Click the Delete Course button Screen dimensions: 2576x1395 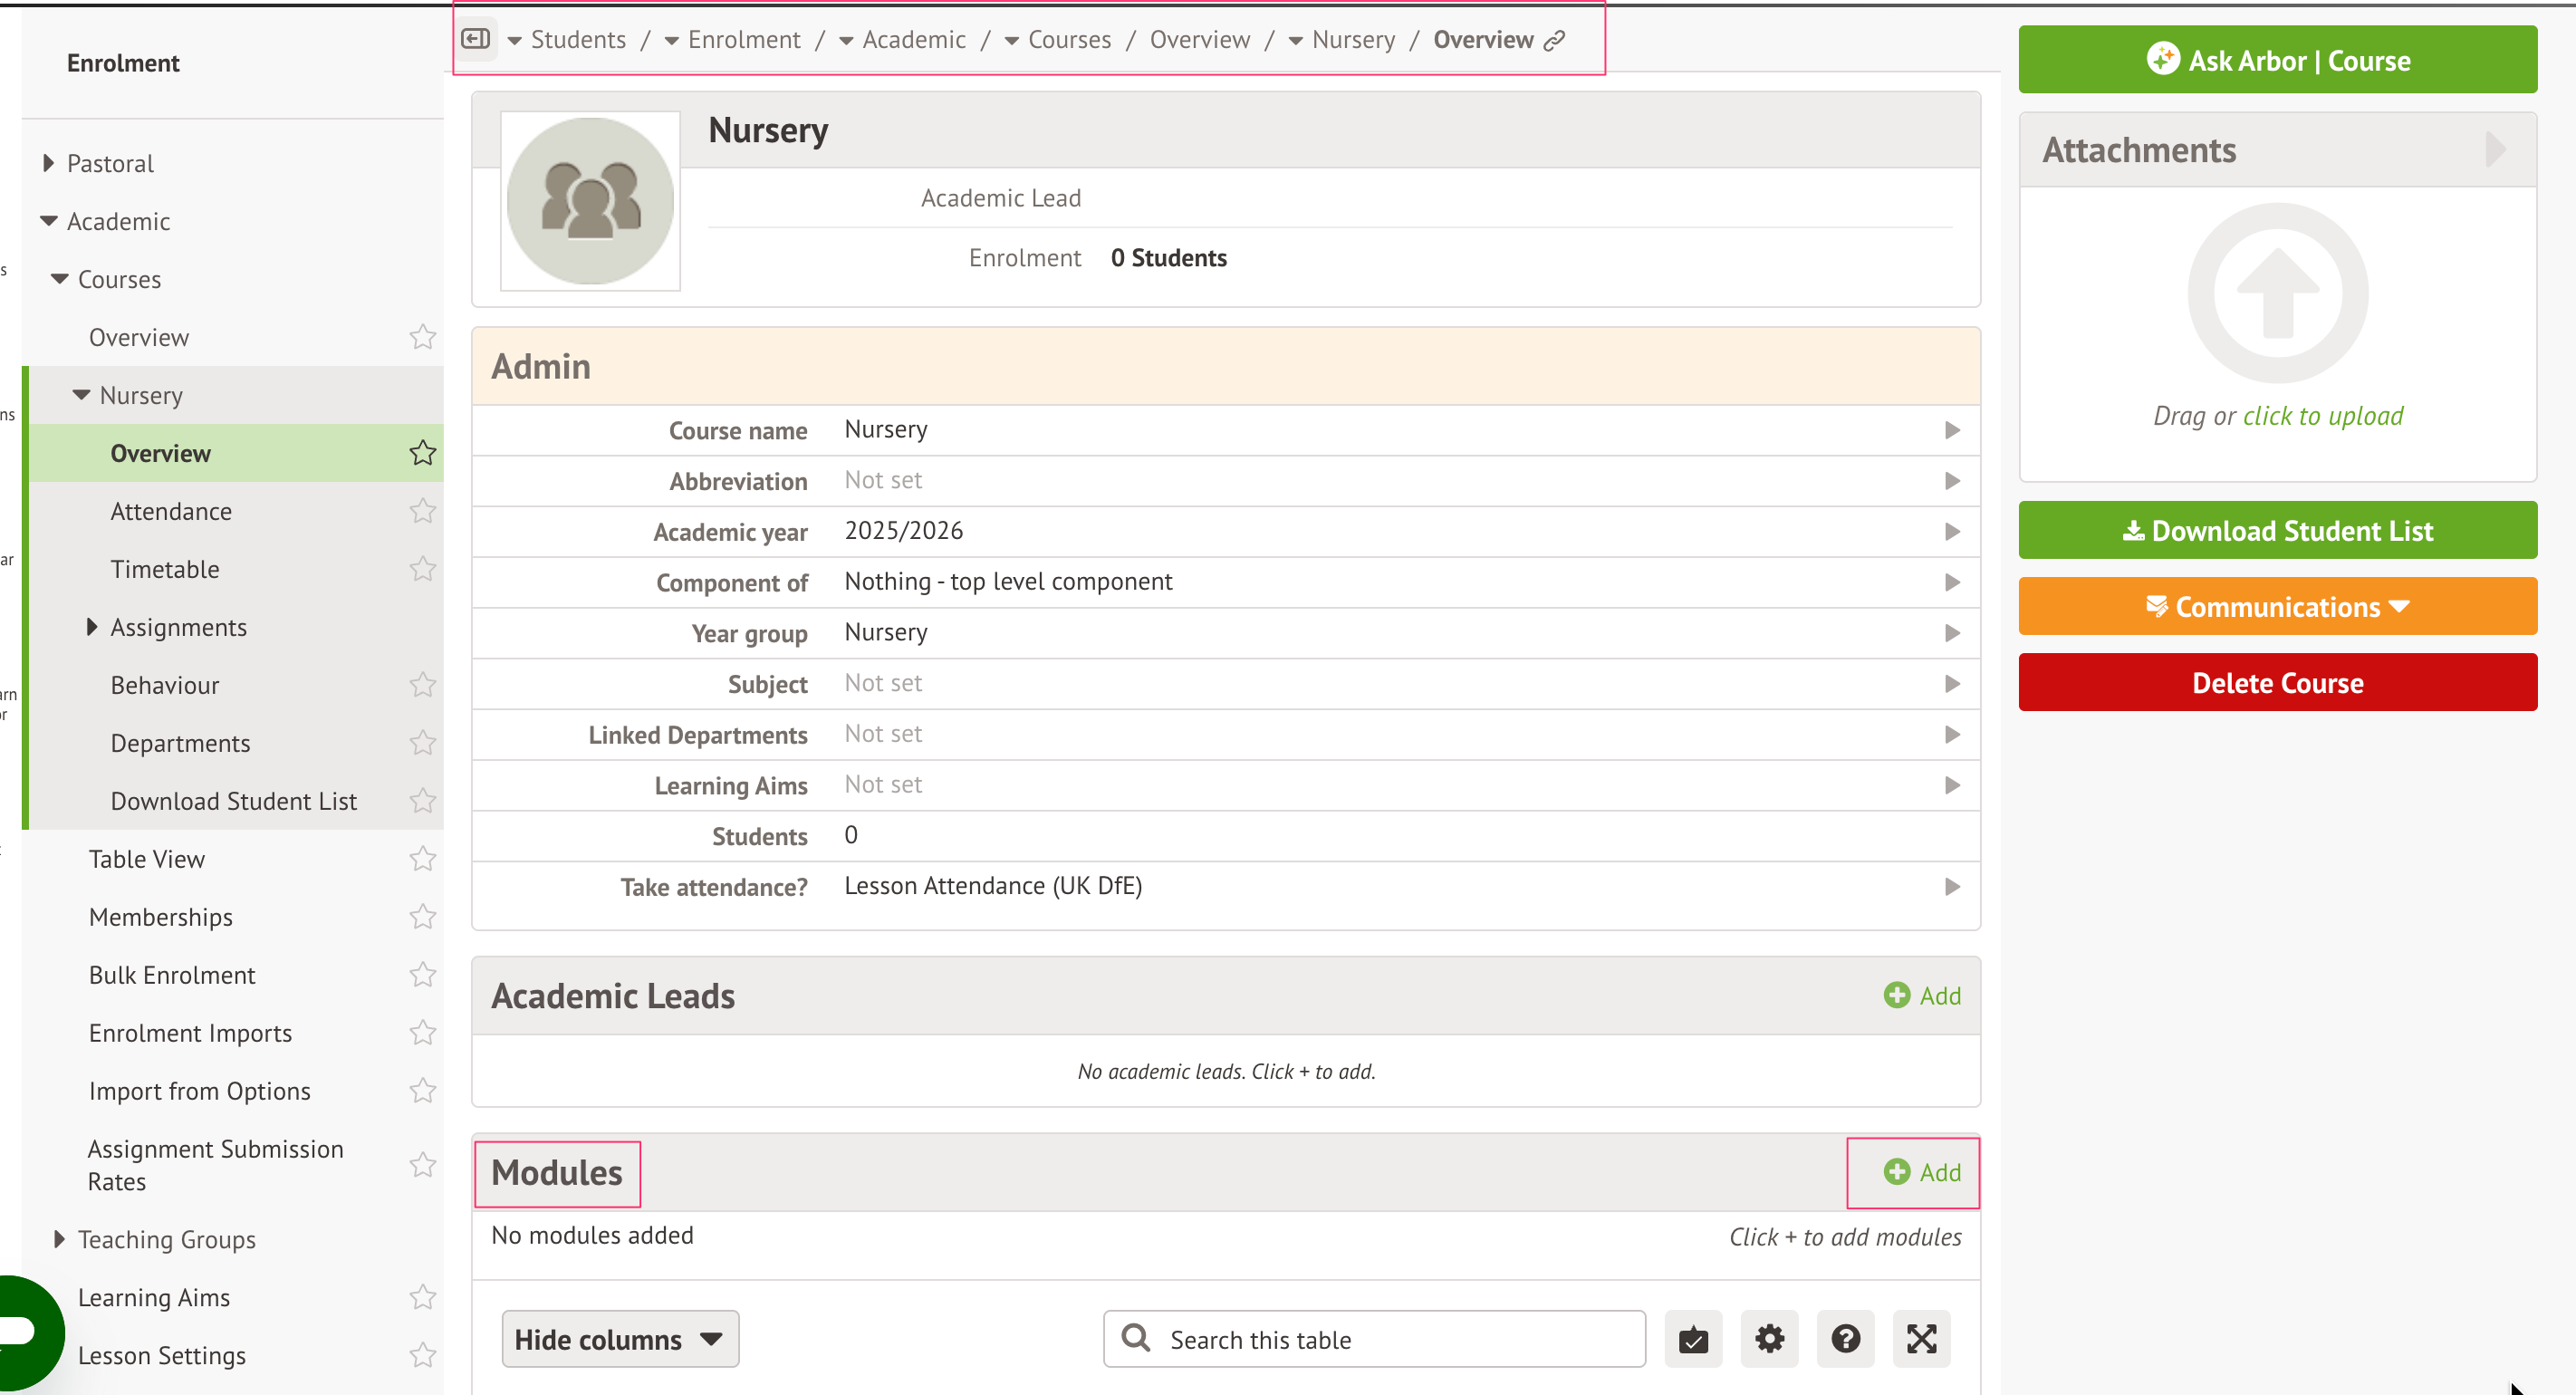[x=2277, y=682]
